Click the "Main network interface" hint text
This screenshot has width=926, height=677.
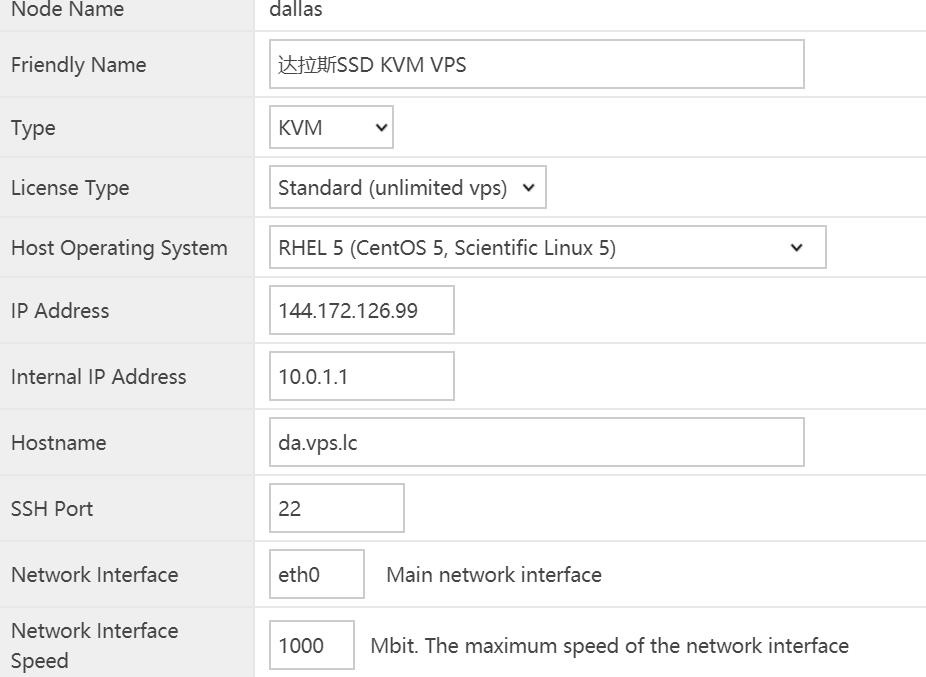point(494,575)
